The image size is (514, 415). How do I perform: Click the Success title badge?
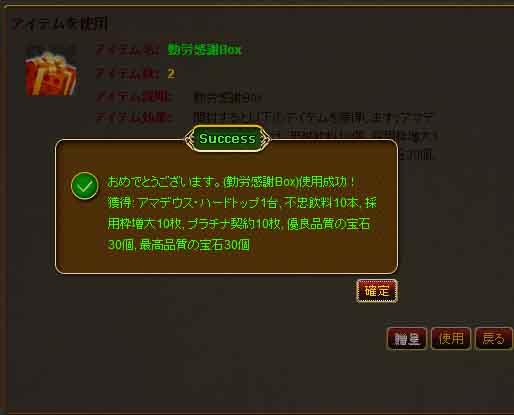coord(227,139)
